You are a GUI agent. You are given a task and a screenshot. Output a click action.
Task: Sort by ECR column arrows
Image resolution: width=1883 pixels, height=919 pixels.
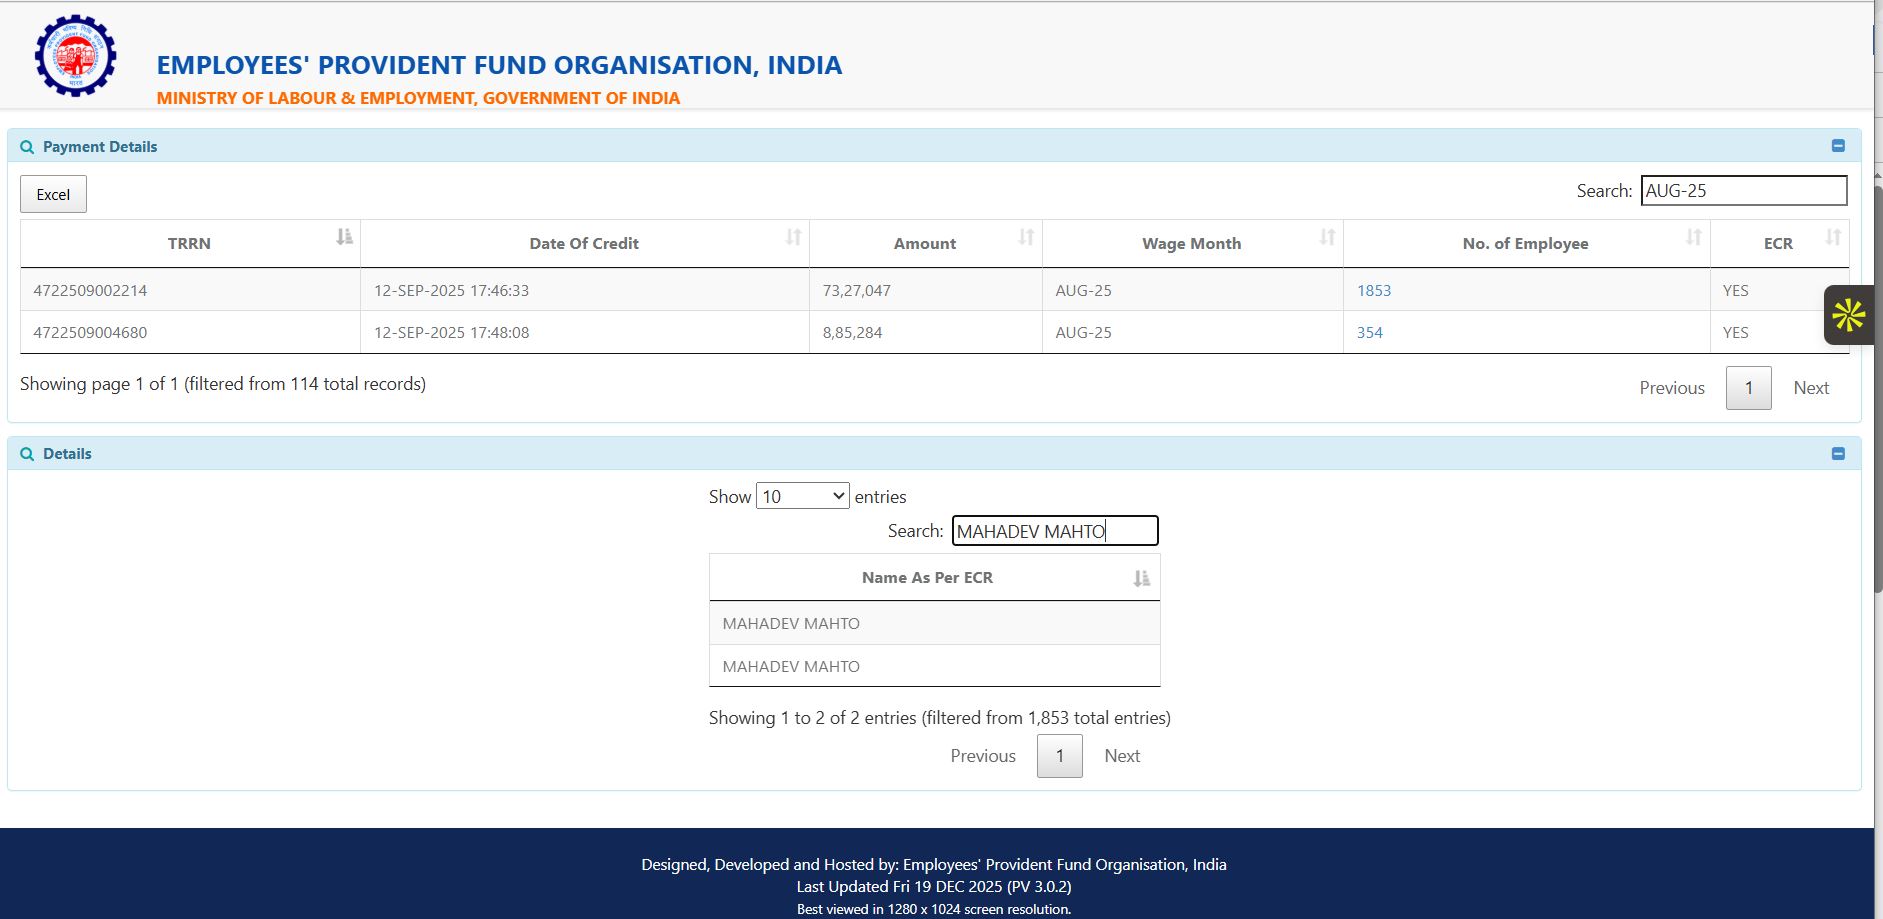[1832, 237]
